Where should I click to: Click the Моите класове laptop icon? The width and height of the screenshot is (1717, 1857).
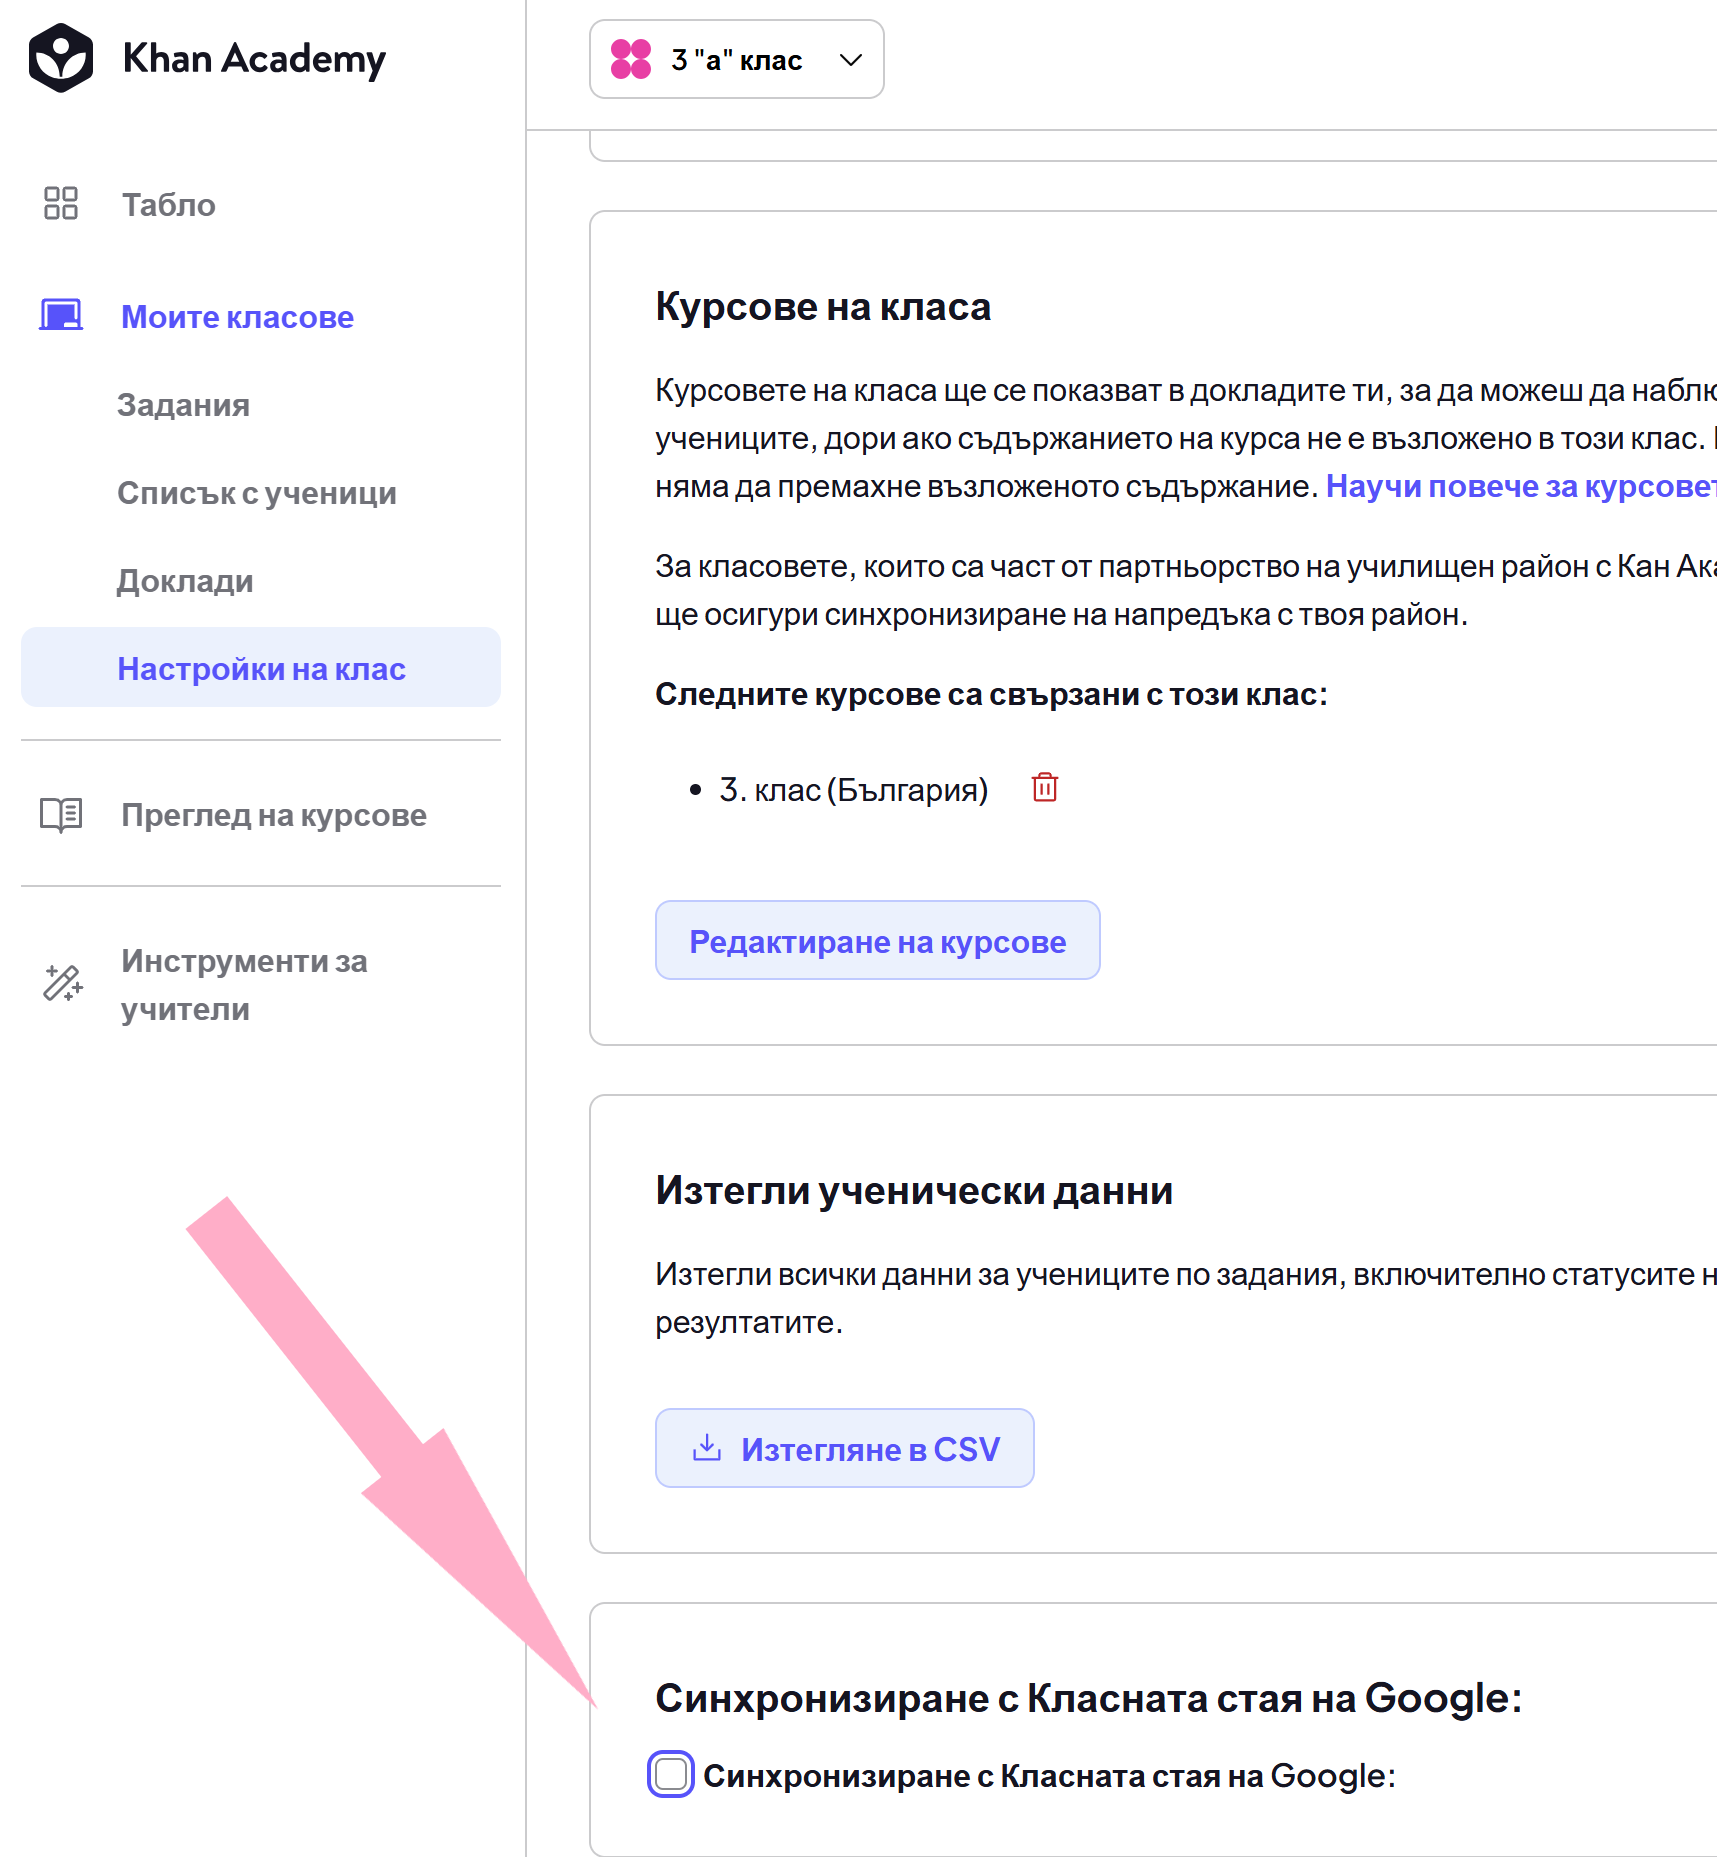pos(61,315)
